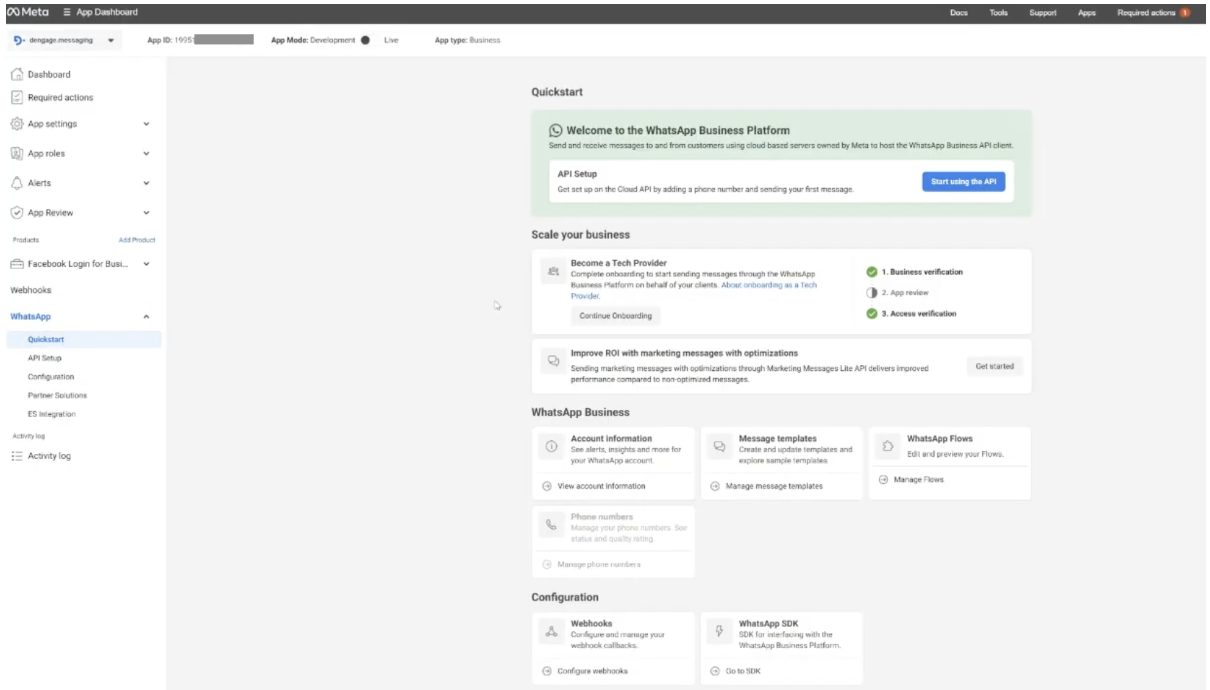Open Manage phone numbers link
1210x690 pixels.
[599, 564]
